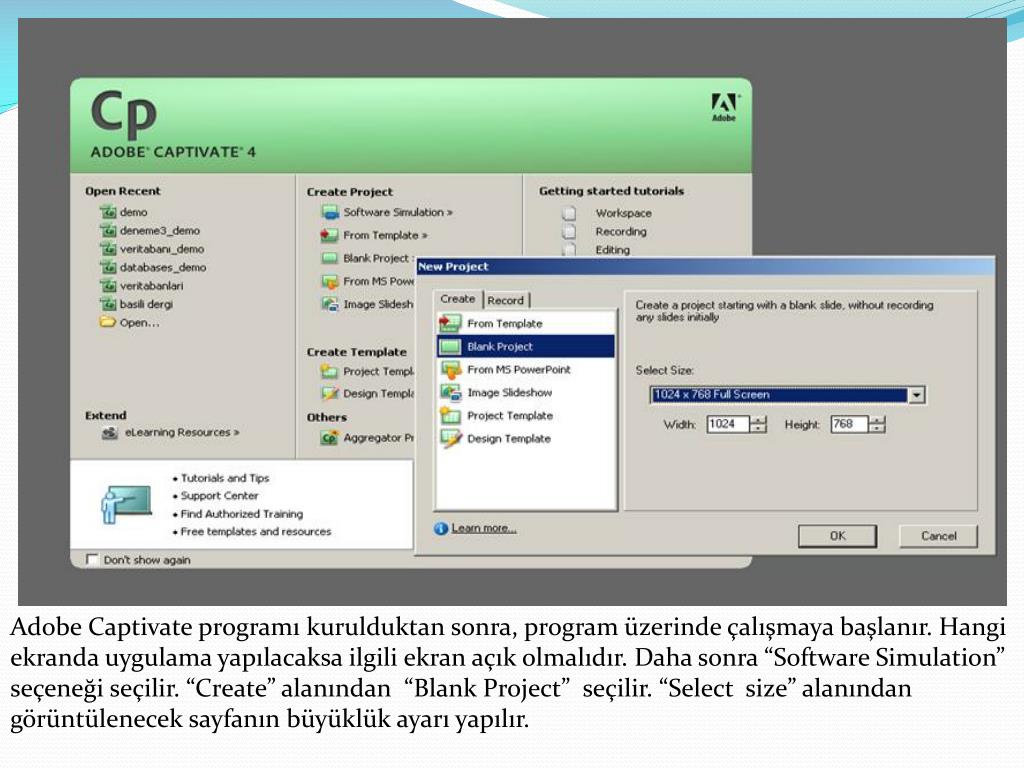Click Design Template icon in New Project list
1024x768 pixels.
[451, 438]
